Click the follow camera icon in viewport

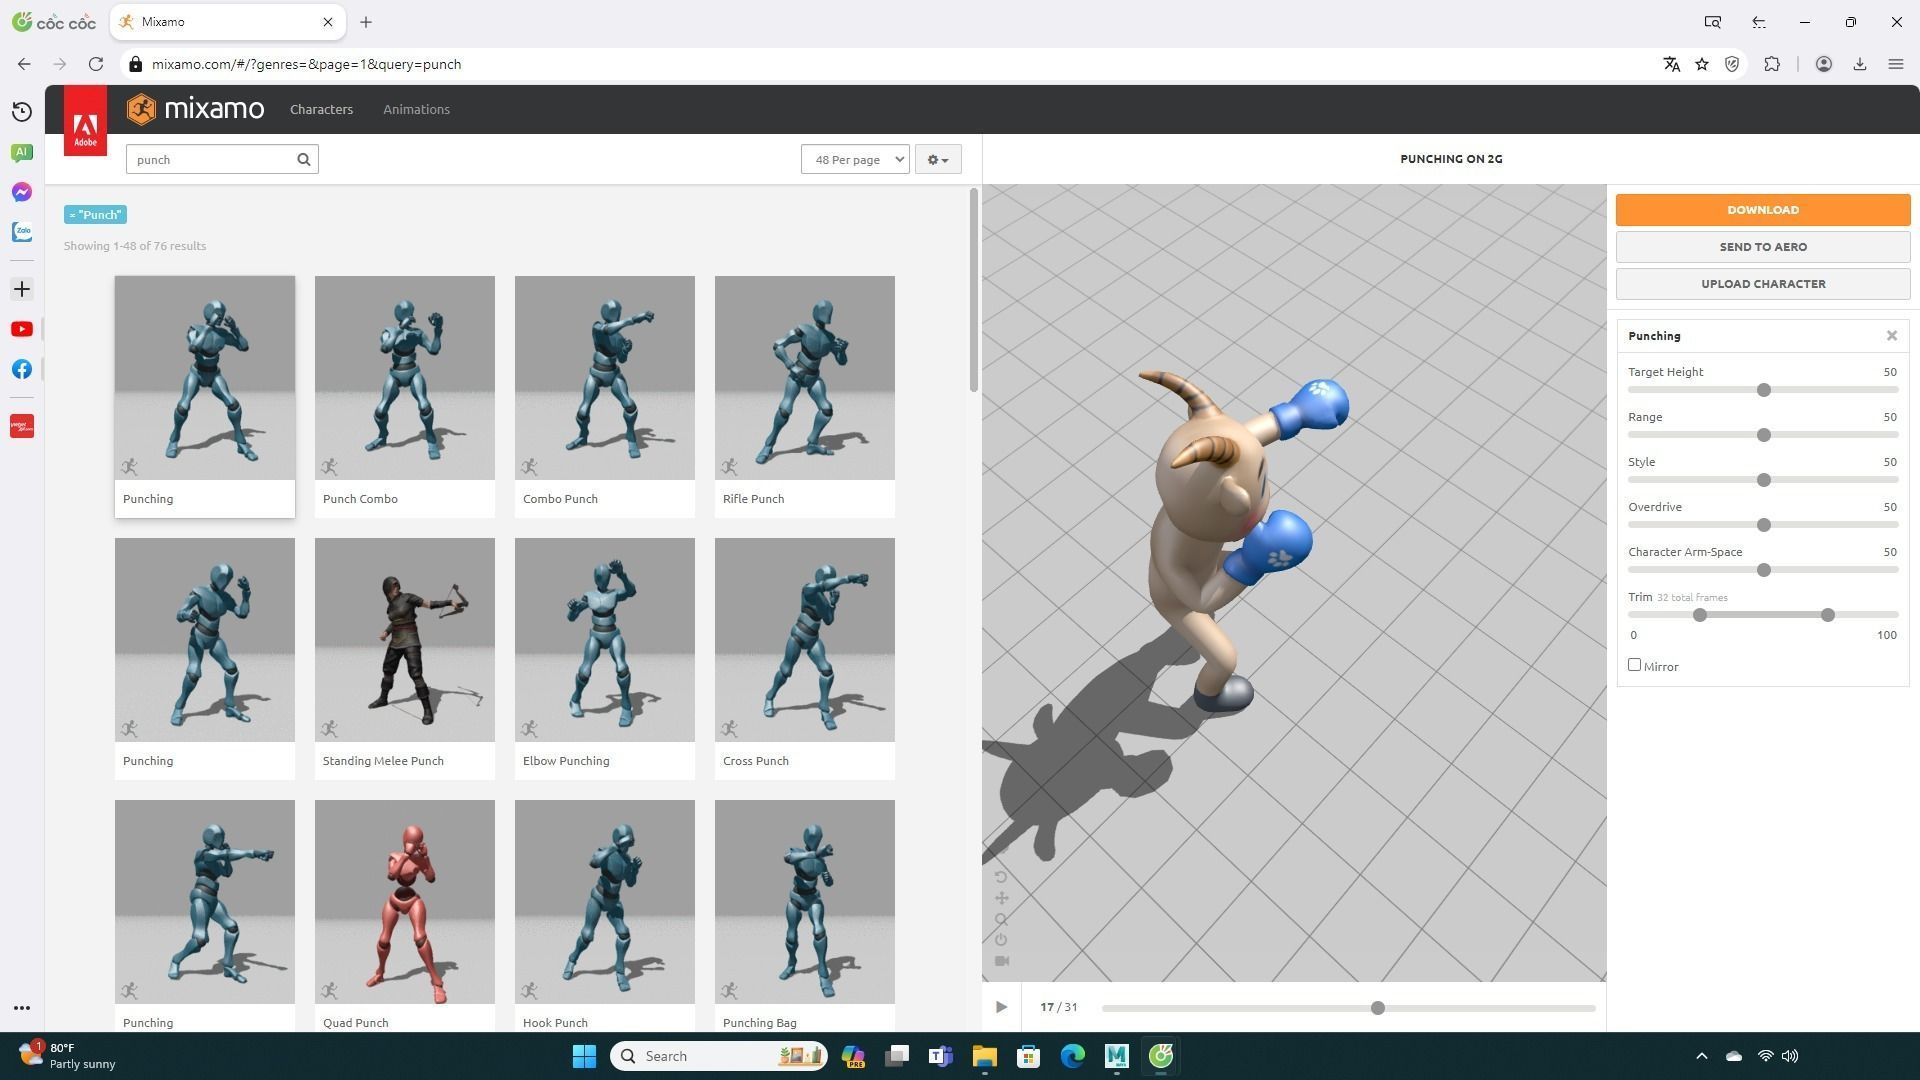(1001, 961)
